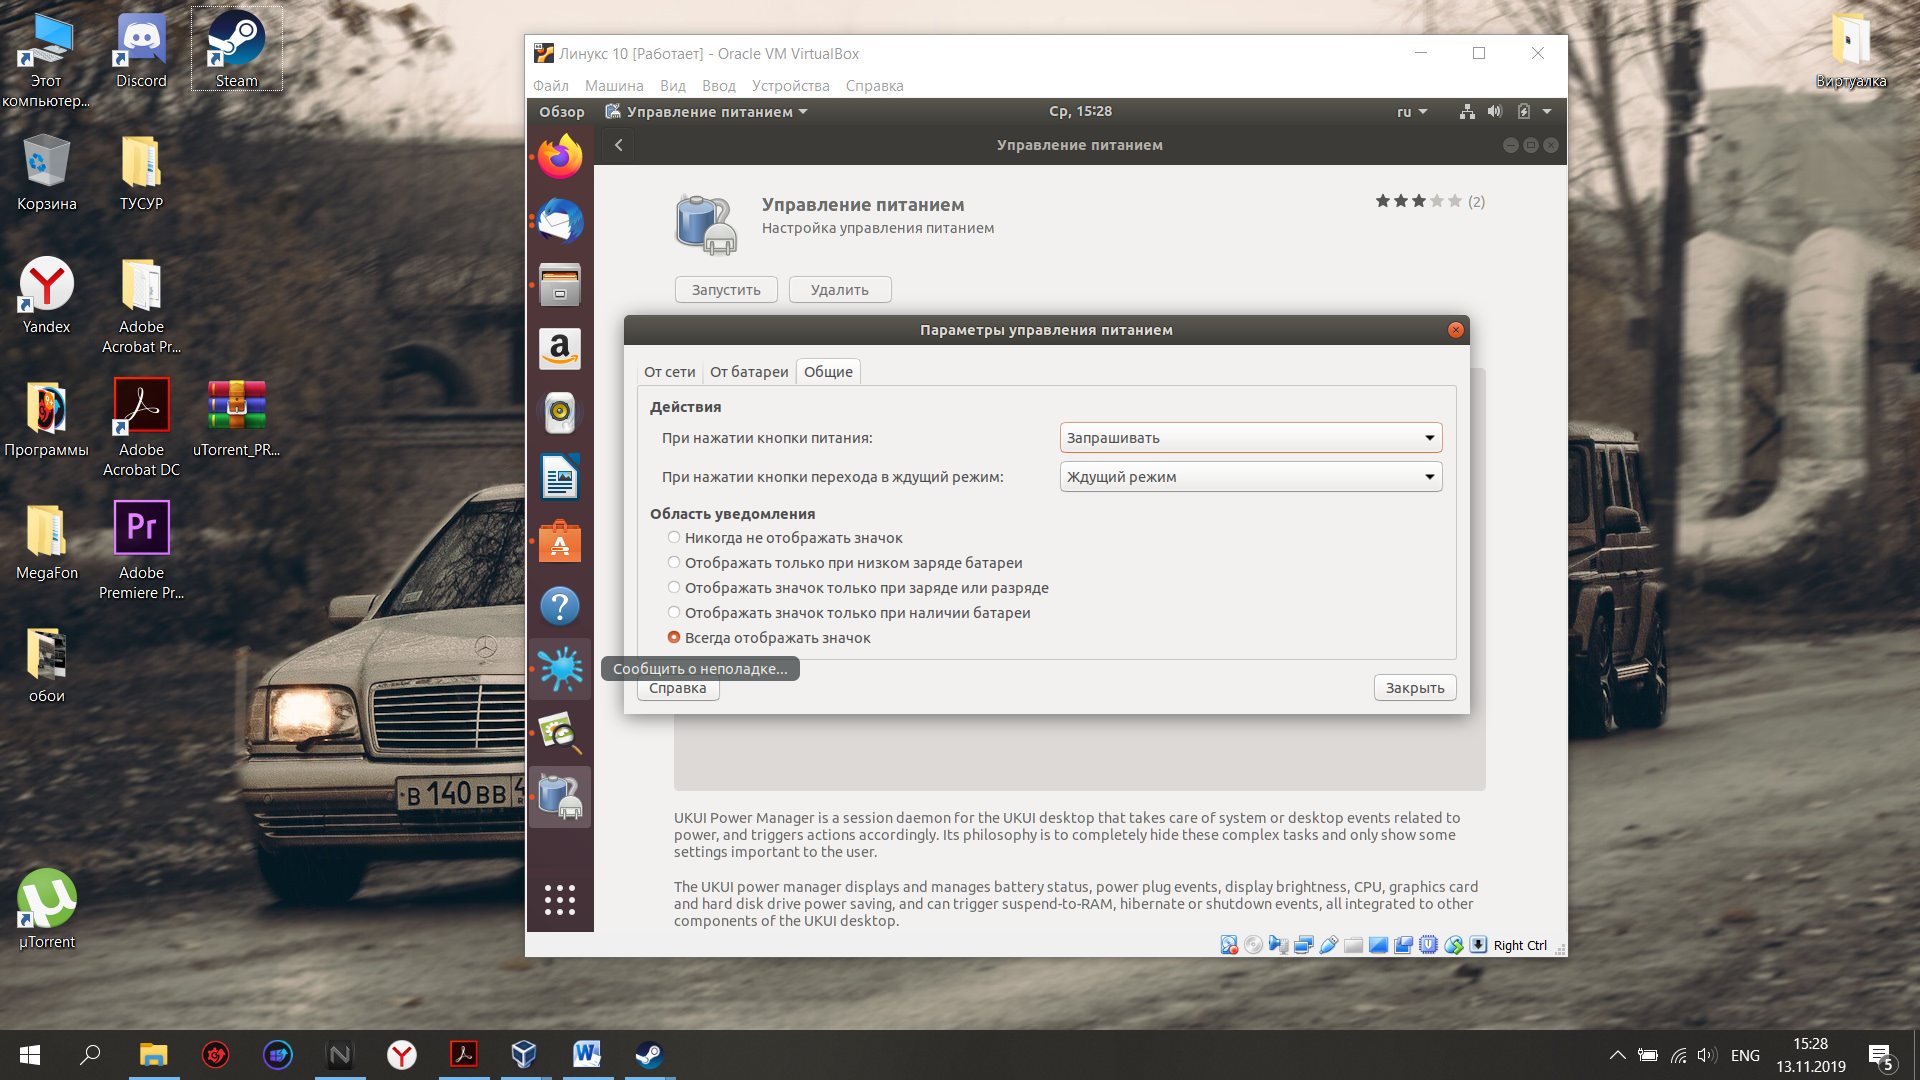This screenshot has width=1920, height=1080.
Task: Open the VirtualBox 'Файл' menu
Action: click(x=551, y=86)
